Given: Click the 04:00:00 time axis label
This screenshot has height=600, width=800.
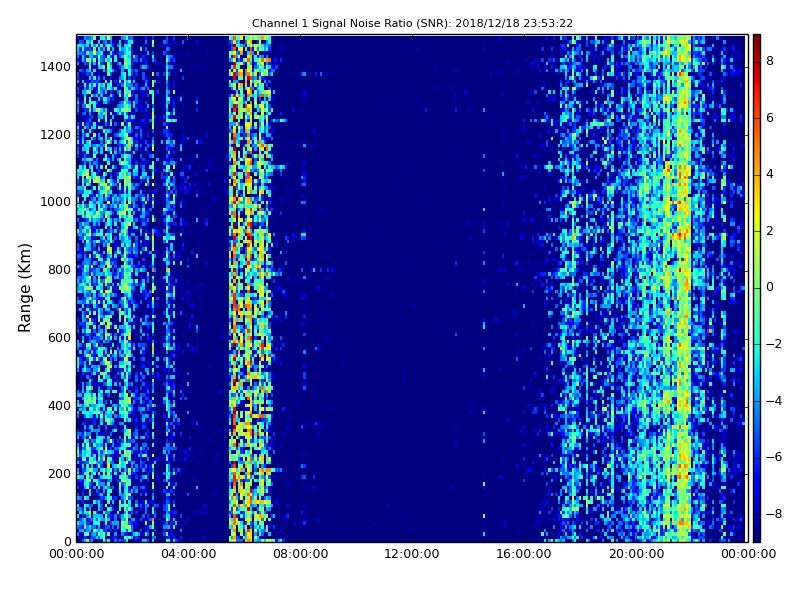Looking at the screenshot, I should pyautogui.click(x=188, y=554).
